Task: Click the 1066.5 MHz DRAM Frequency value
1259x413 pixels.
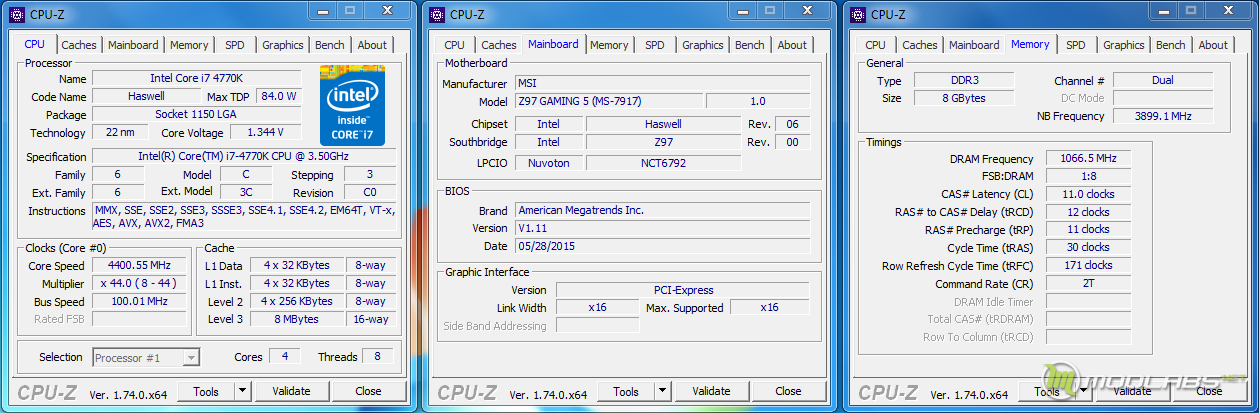Action: pyautogui.click(x=1088, y=158)
